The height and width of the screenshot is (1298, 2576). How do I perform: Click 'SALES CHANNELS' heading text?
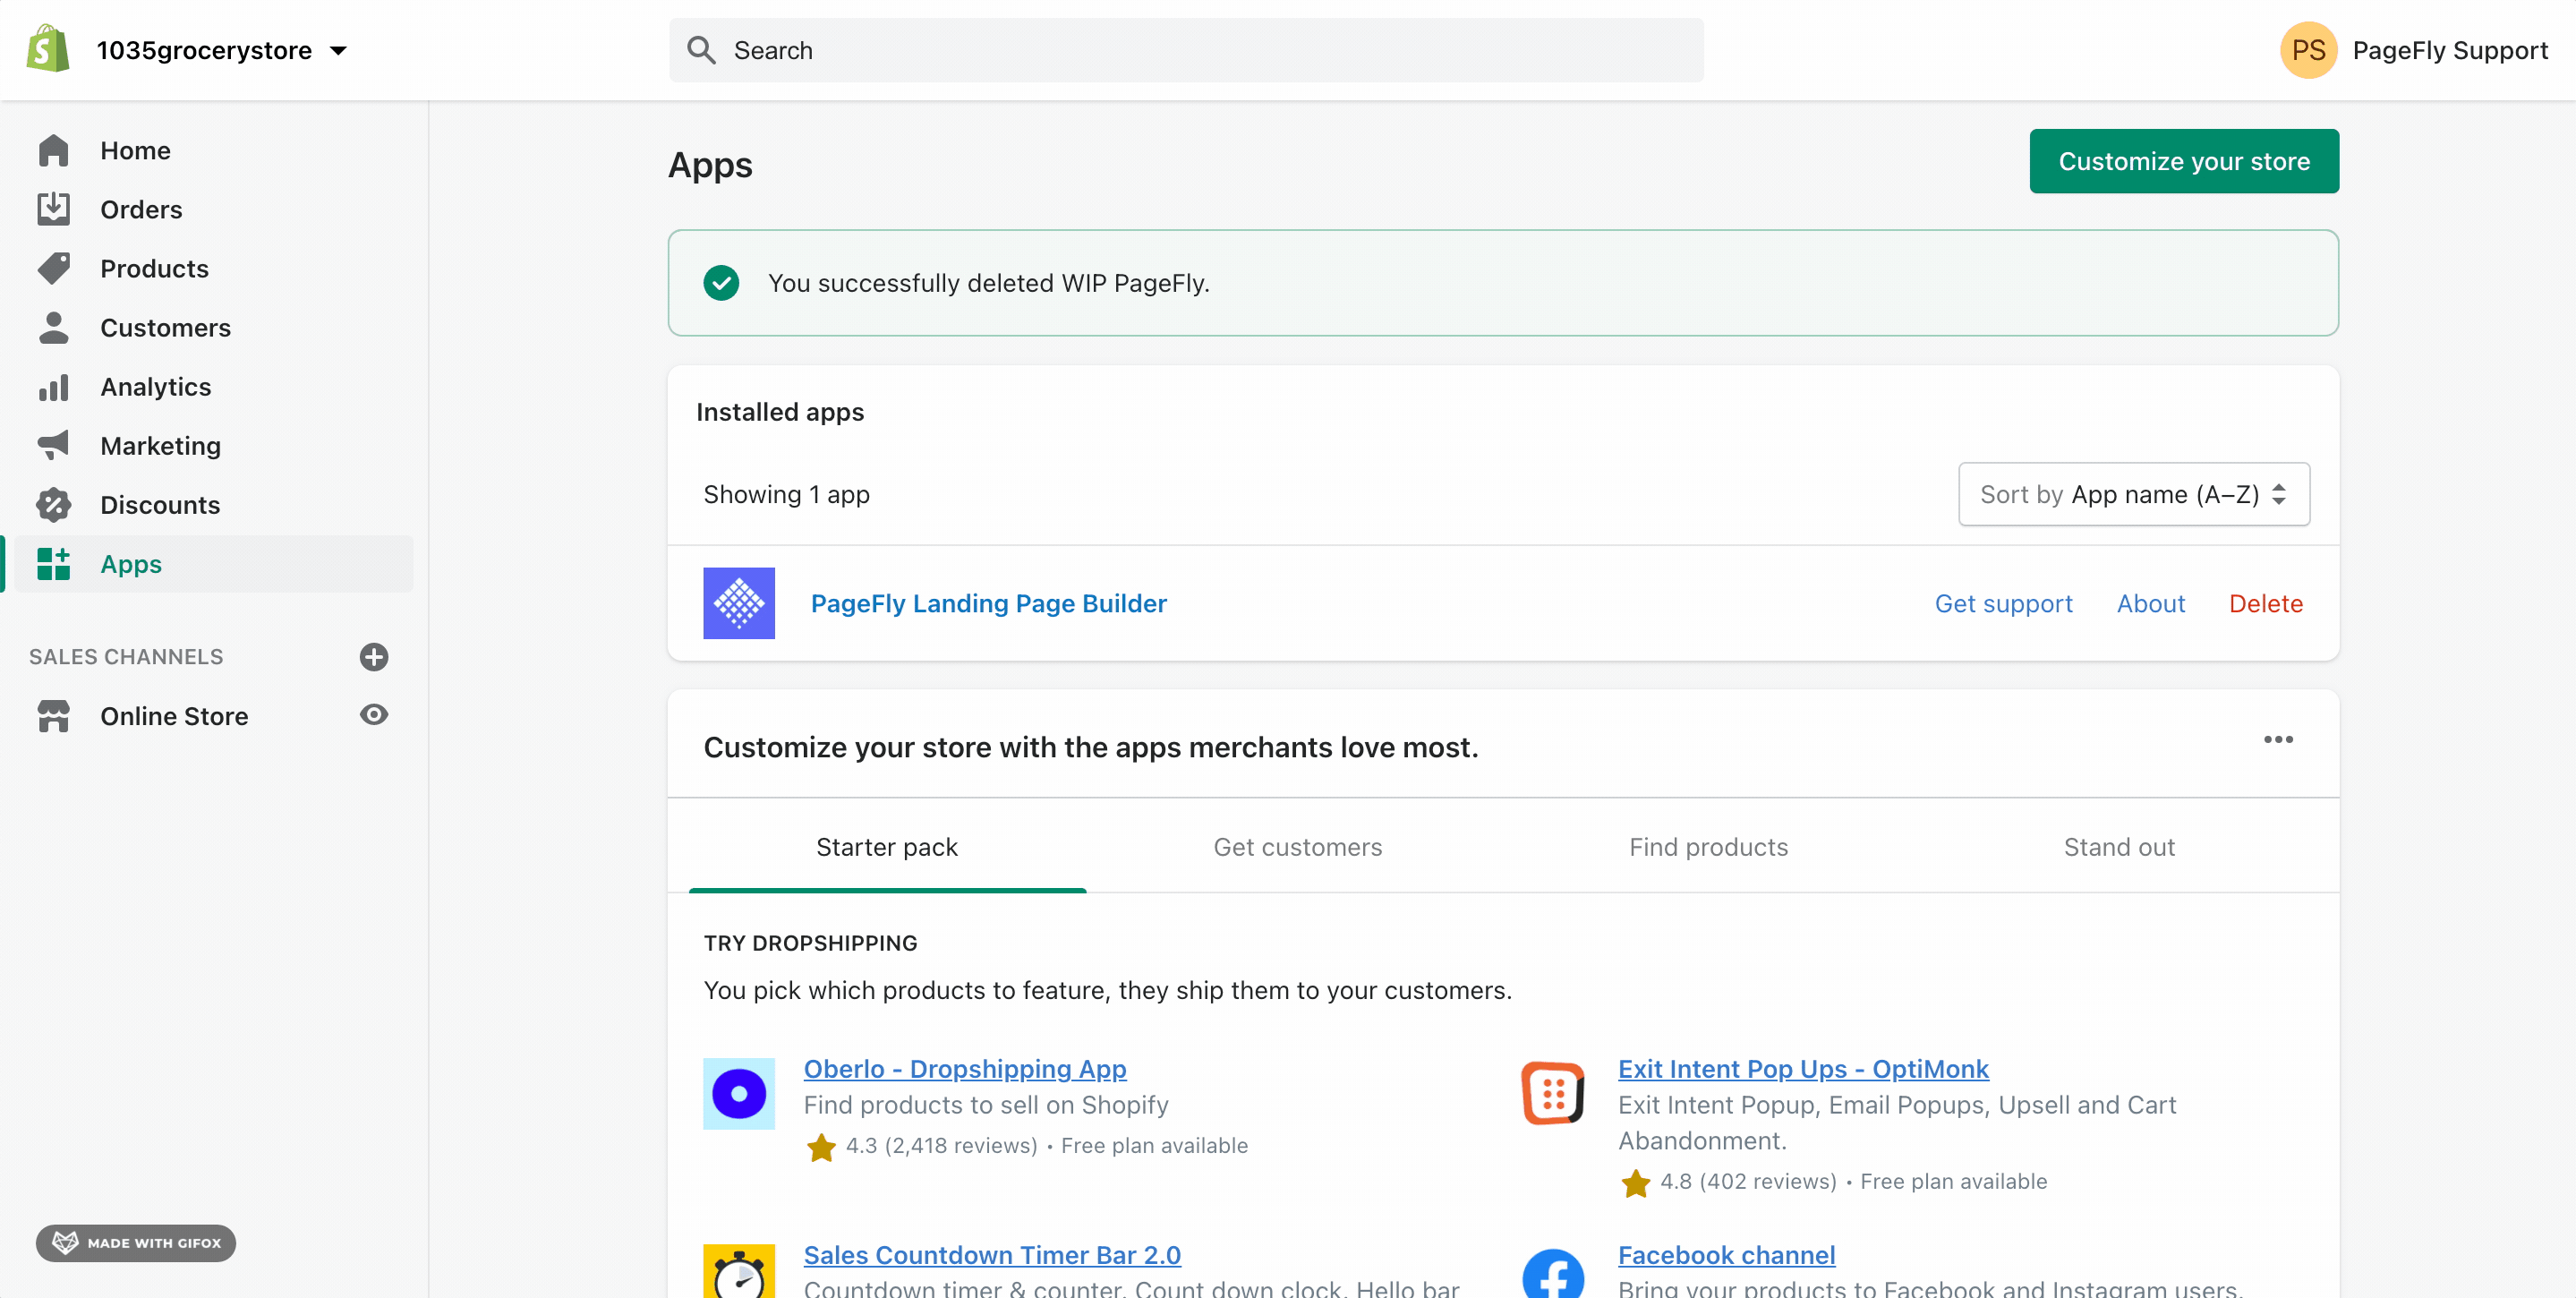click(126, 657)
